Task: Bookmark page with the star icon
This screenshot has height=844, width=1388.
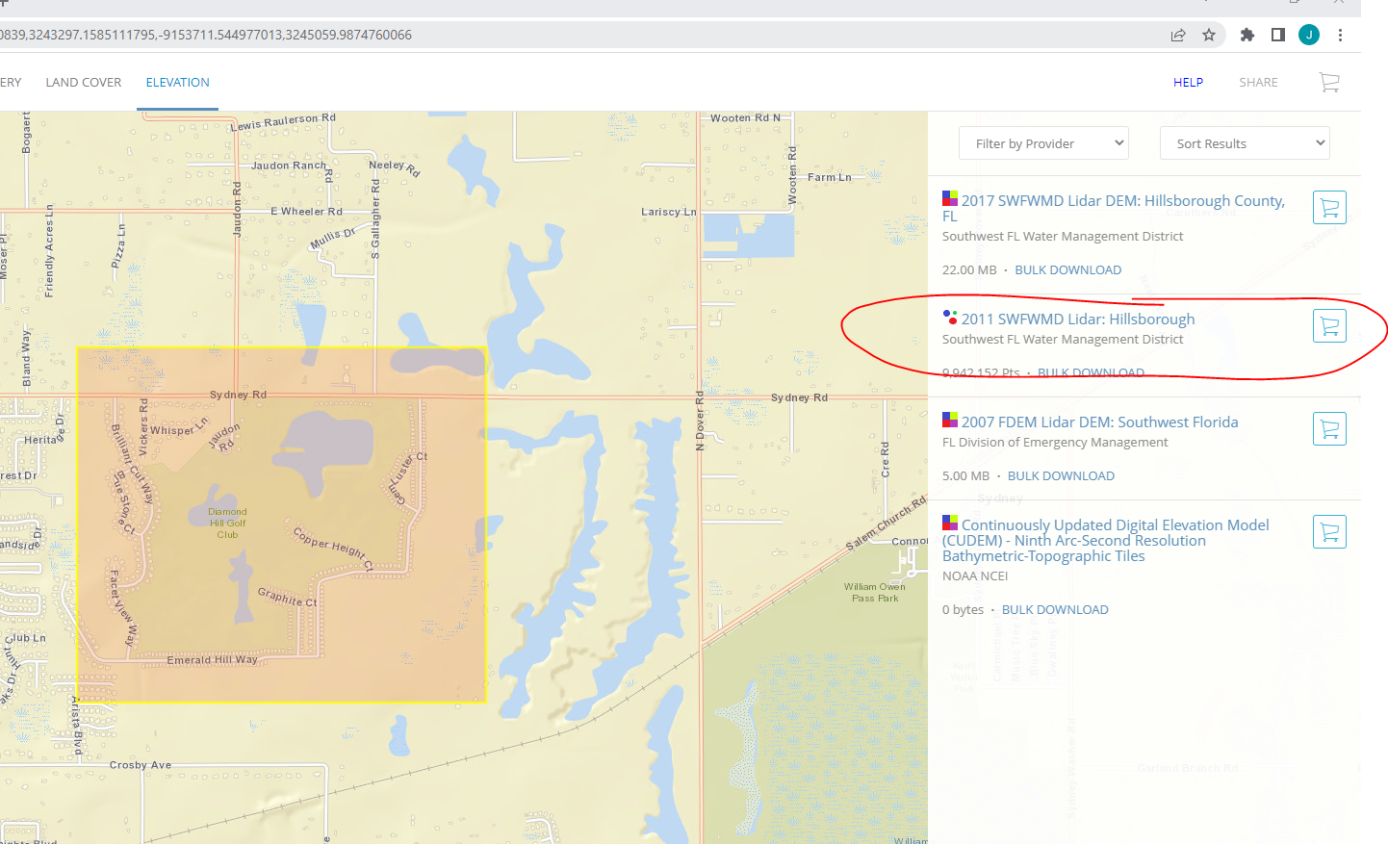Action: coord(1209,35)
